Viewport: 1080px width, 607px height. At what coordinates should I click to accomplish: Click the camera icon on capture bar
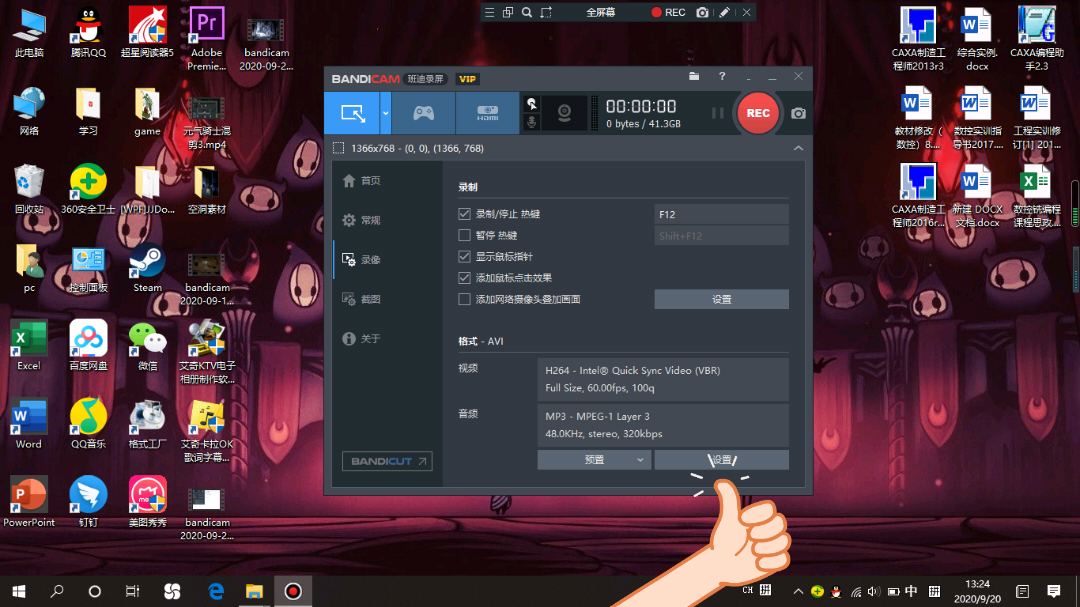702,12
